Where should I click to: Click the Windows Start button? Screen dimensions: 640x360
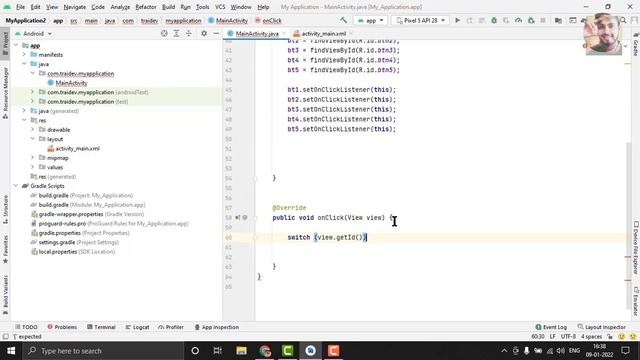click(11, 351)
